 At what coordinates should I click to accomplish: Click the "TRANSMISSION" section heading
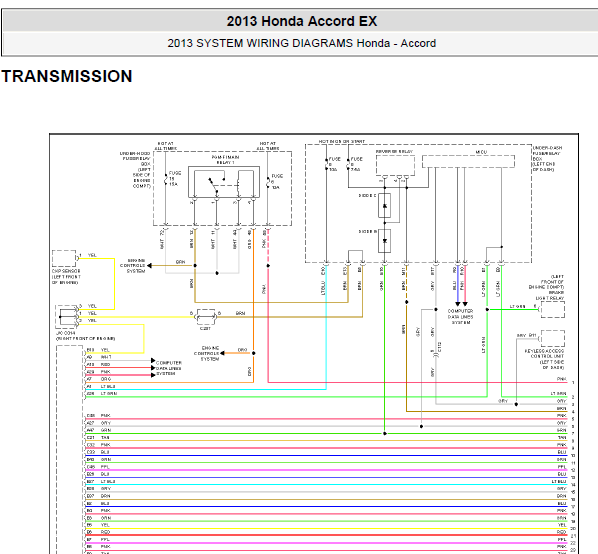tap(67, 76)
